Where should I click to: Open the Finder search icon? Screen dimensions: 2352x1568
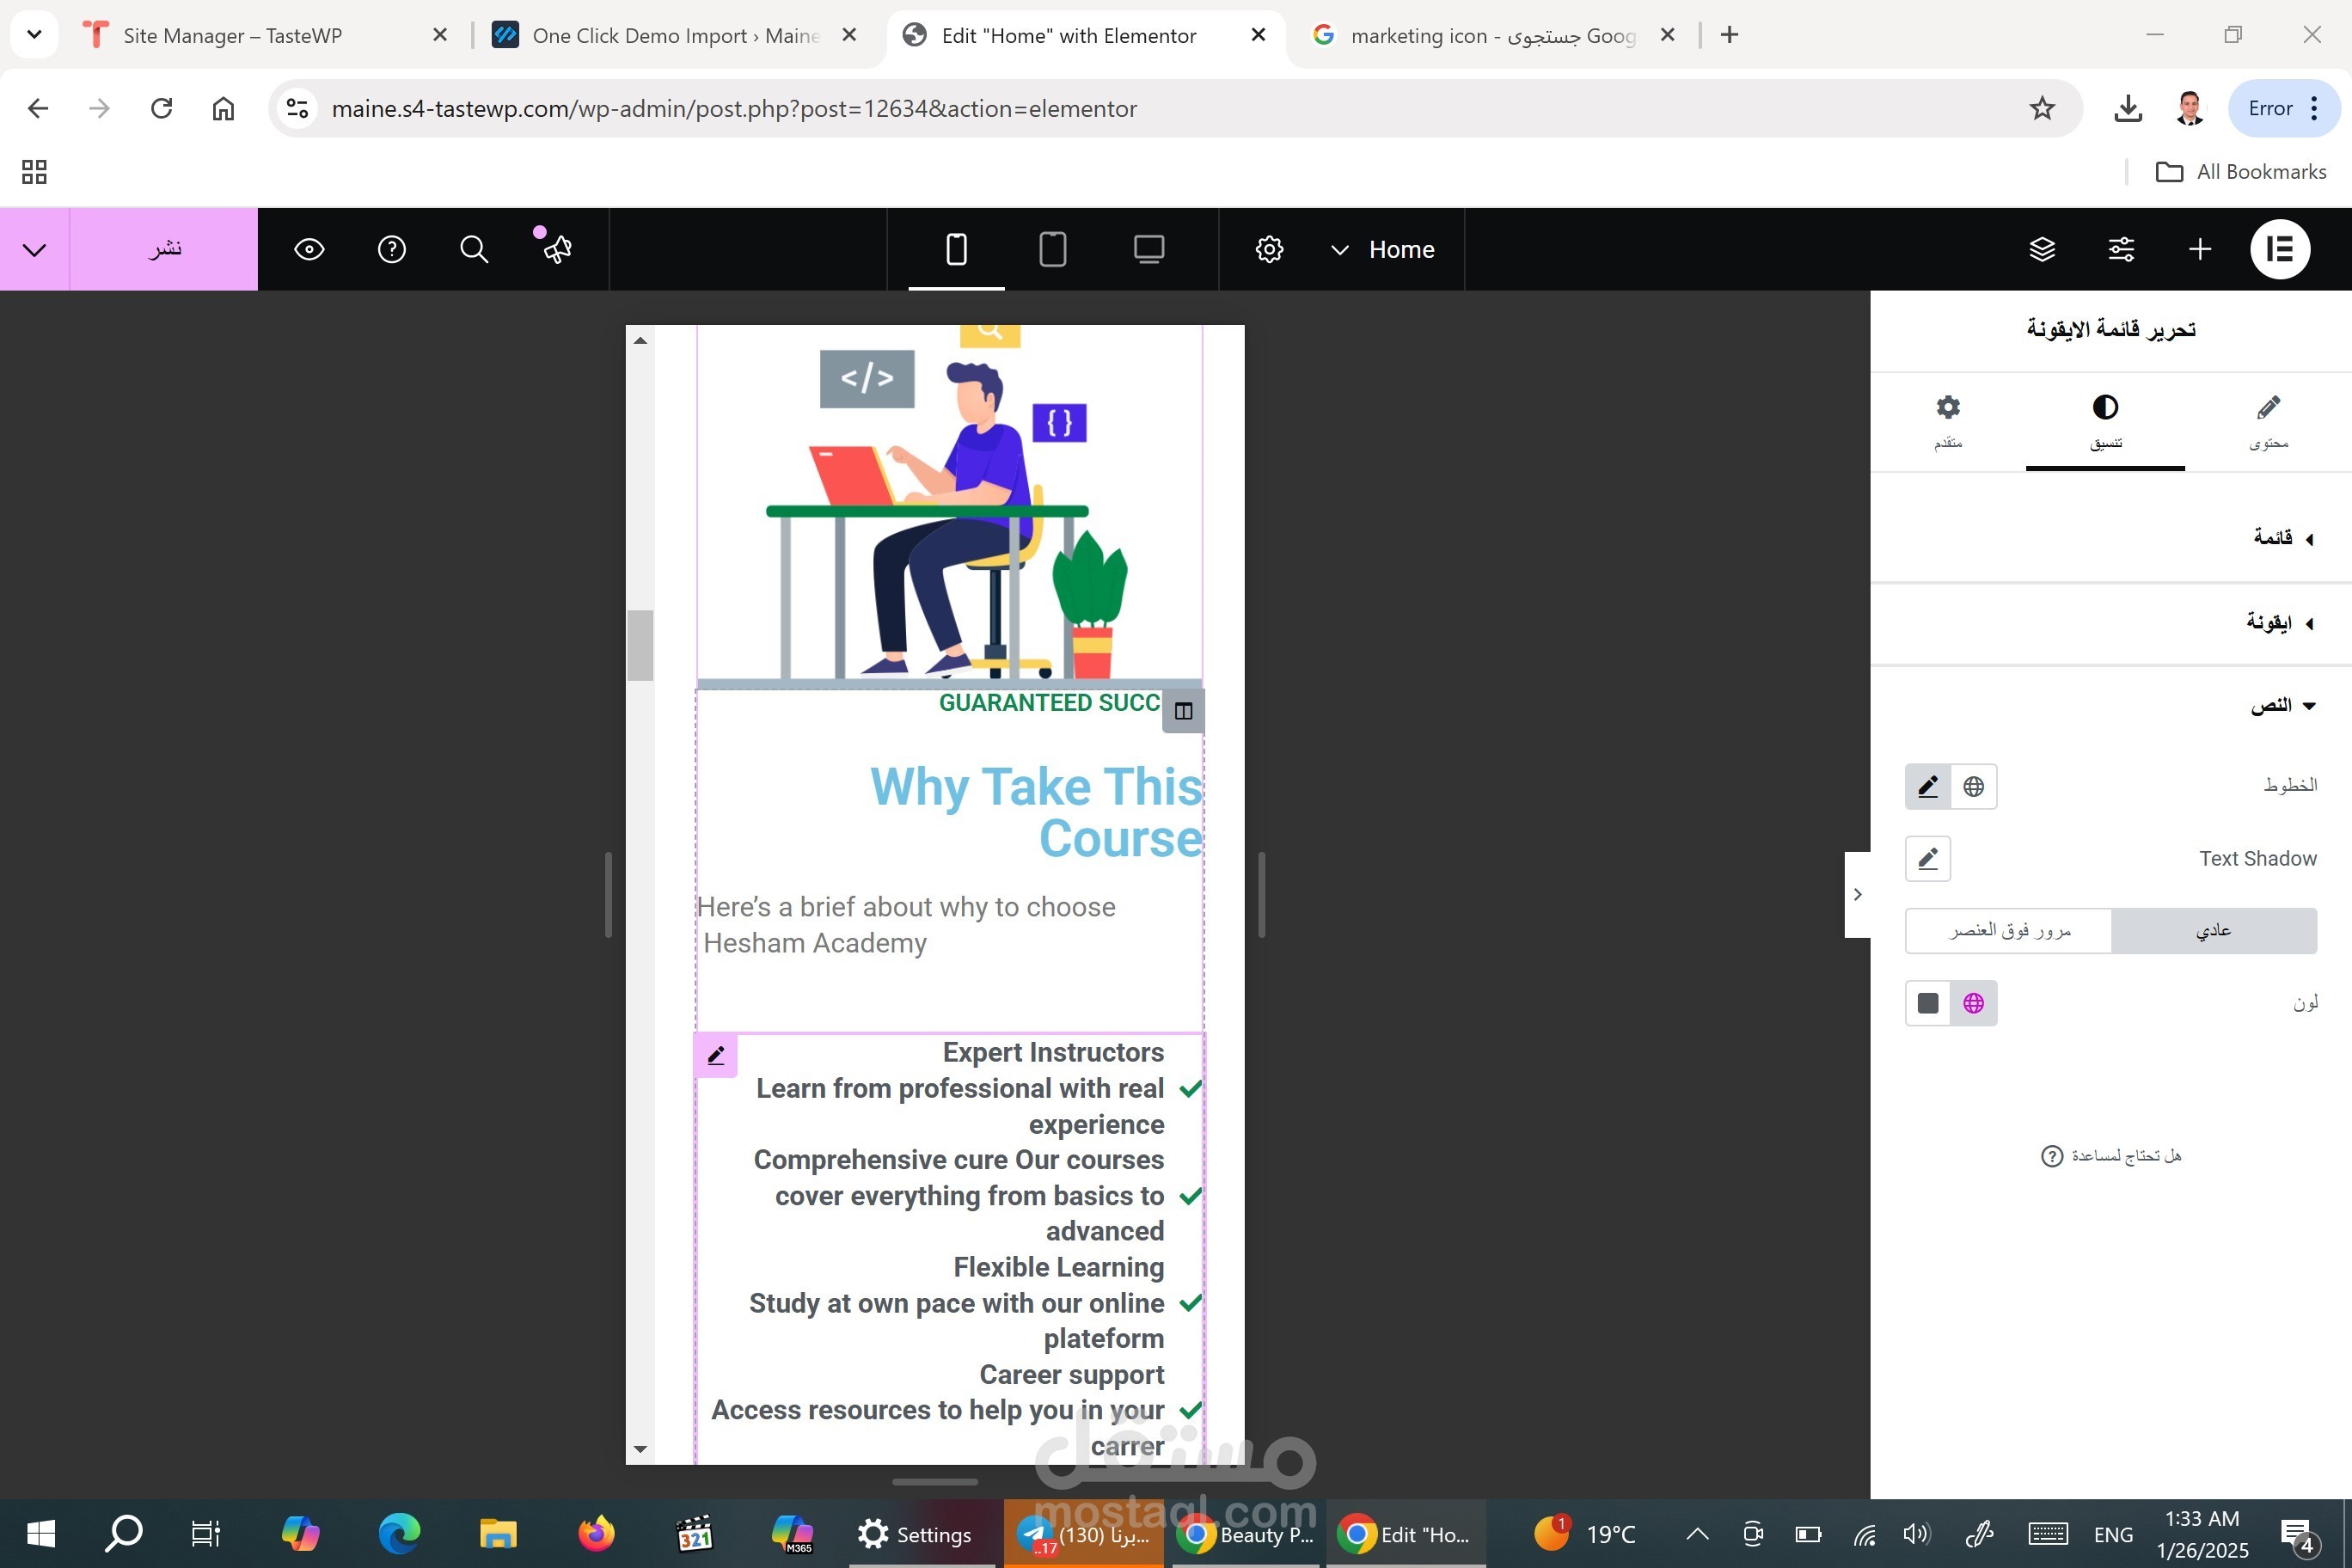coord(474,249)
